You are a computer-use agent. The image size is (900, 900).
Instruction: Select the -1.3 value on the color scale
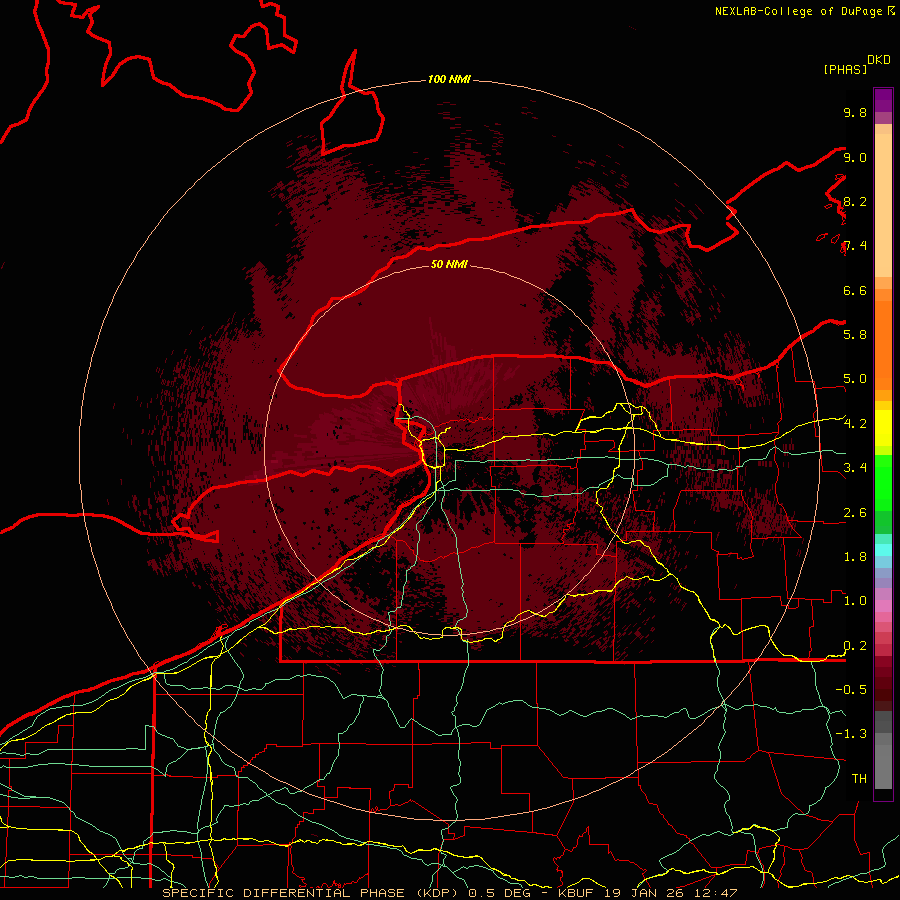(x=851, y=734)
